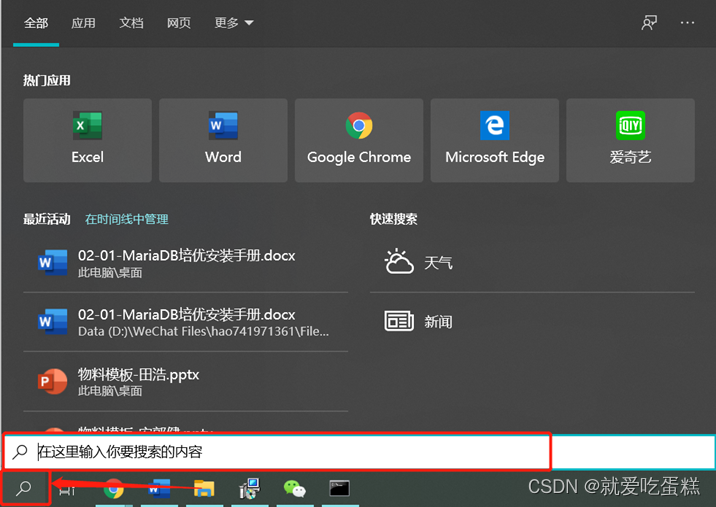Expand the 更多 dropdown

(x=234, y=23)
